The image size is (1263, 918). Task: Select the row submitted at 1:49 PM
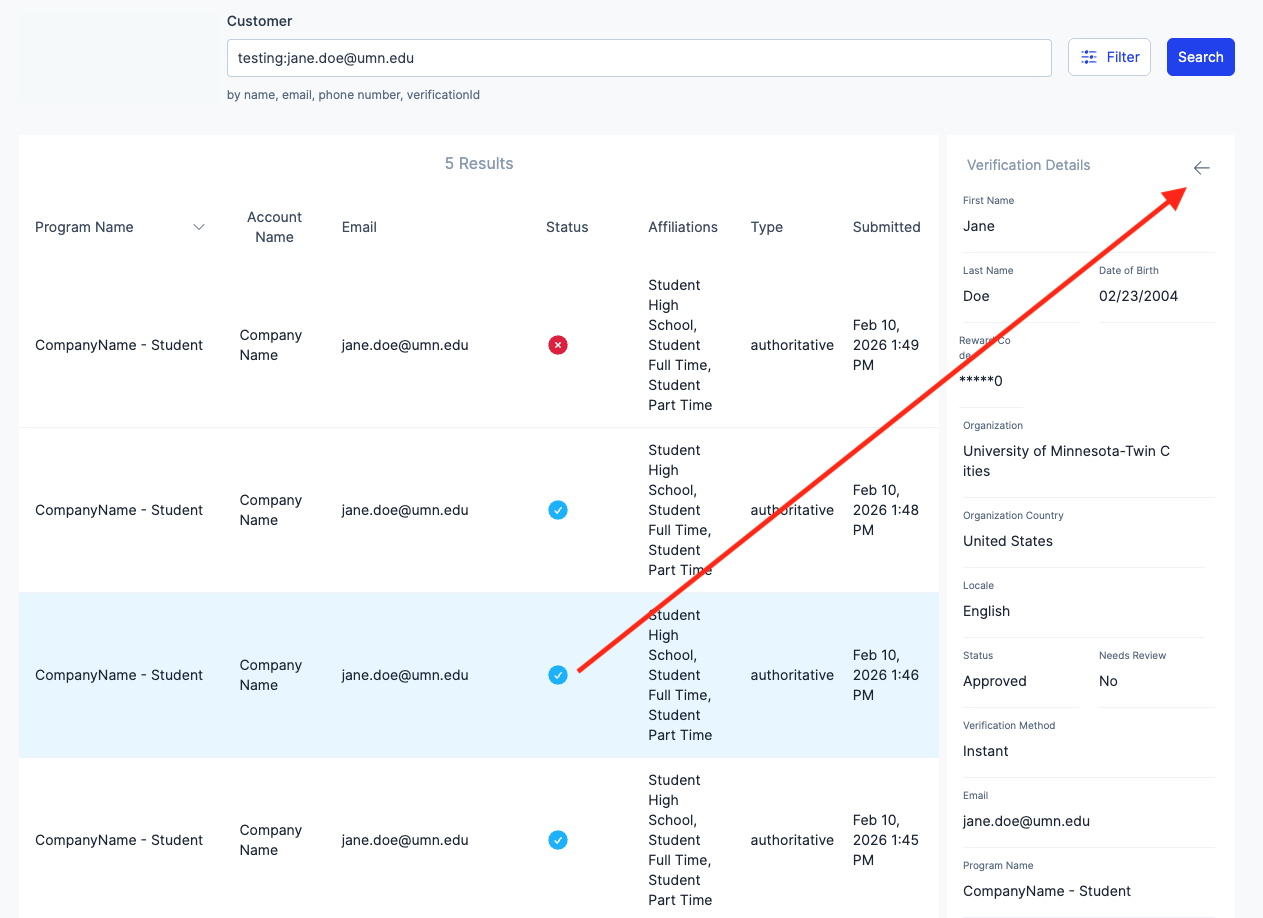point(120,345)
